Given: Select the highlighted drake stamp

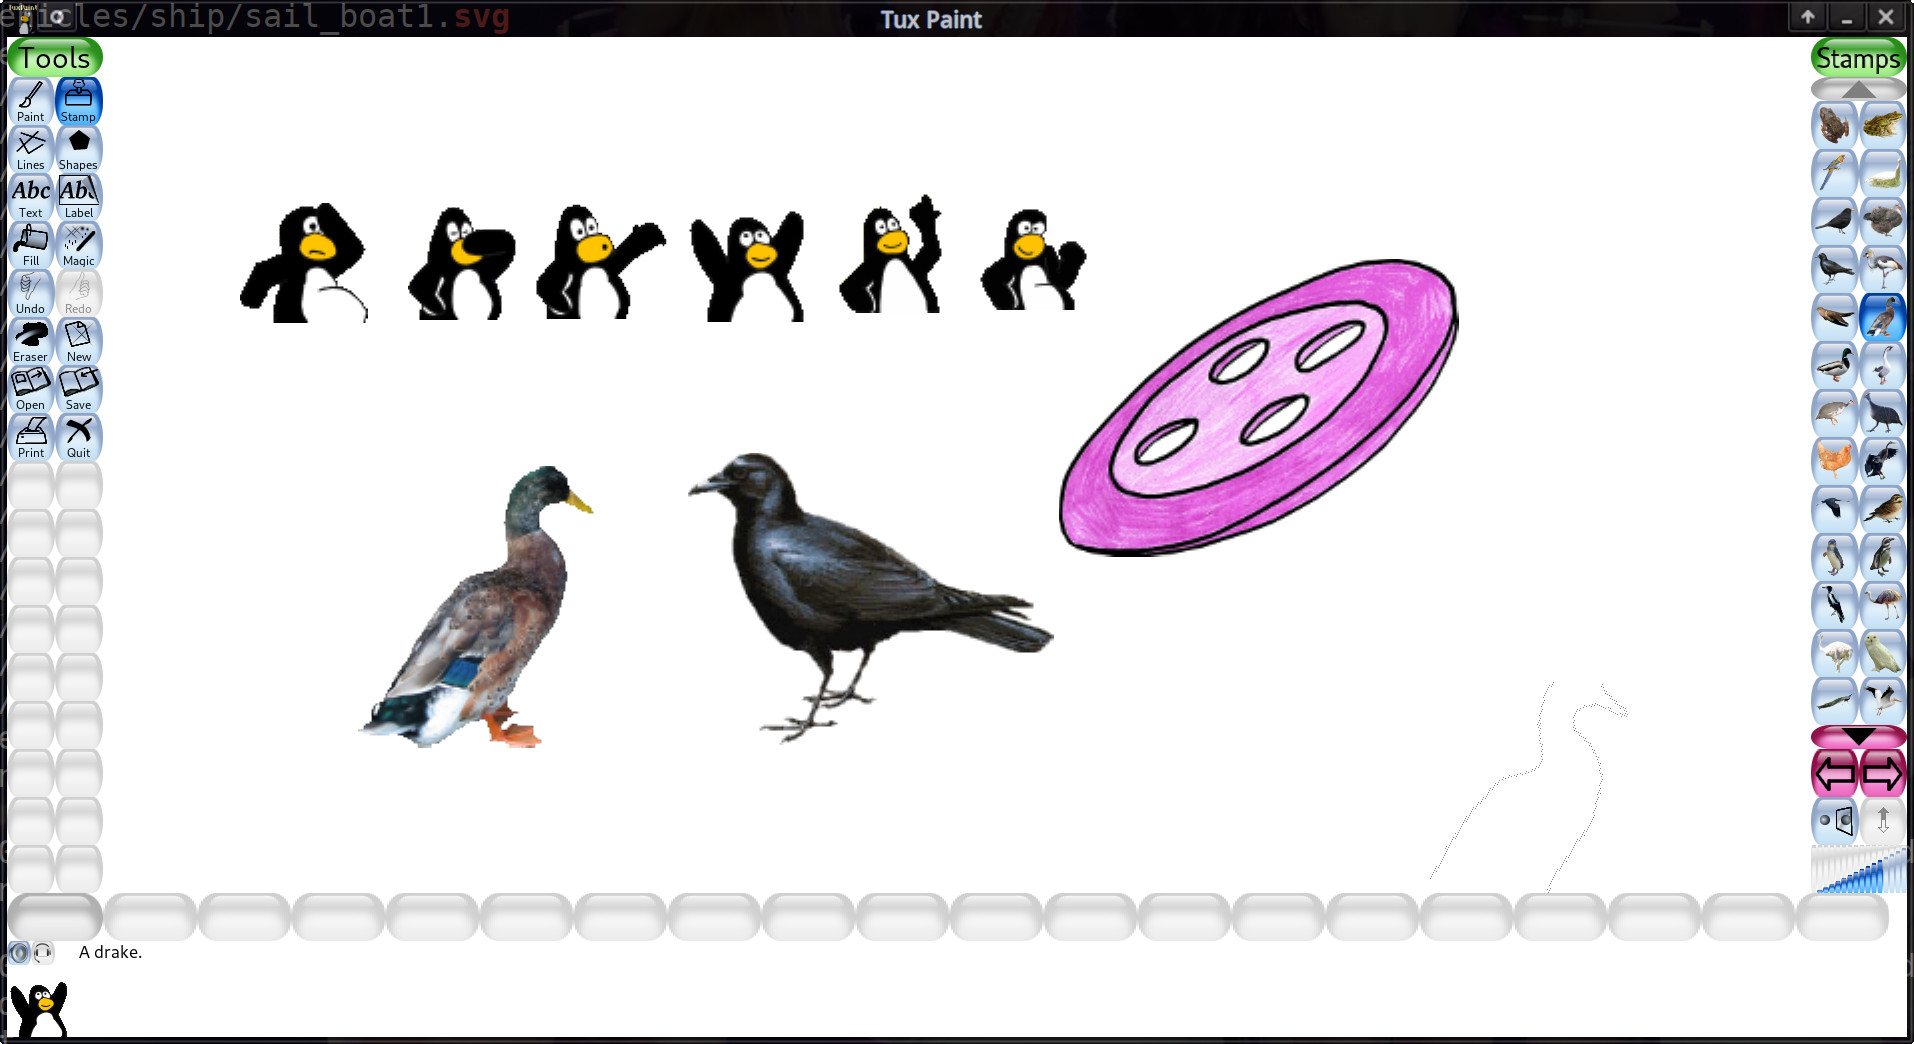Looking at the screenshot, I should (1883, 318).
